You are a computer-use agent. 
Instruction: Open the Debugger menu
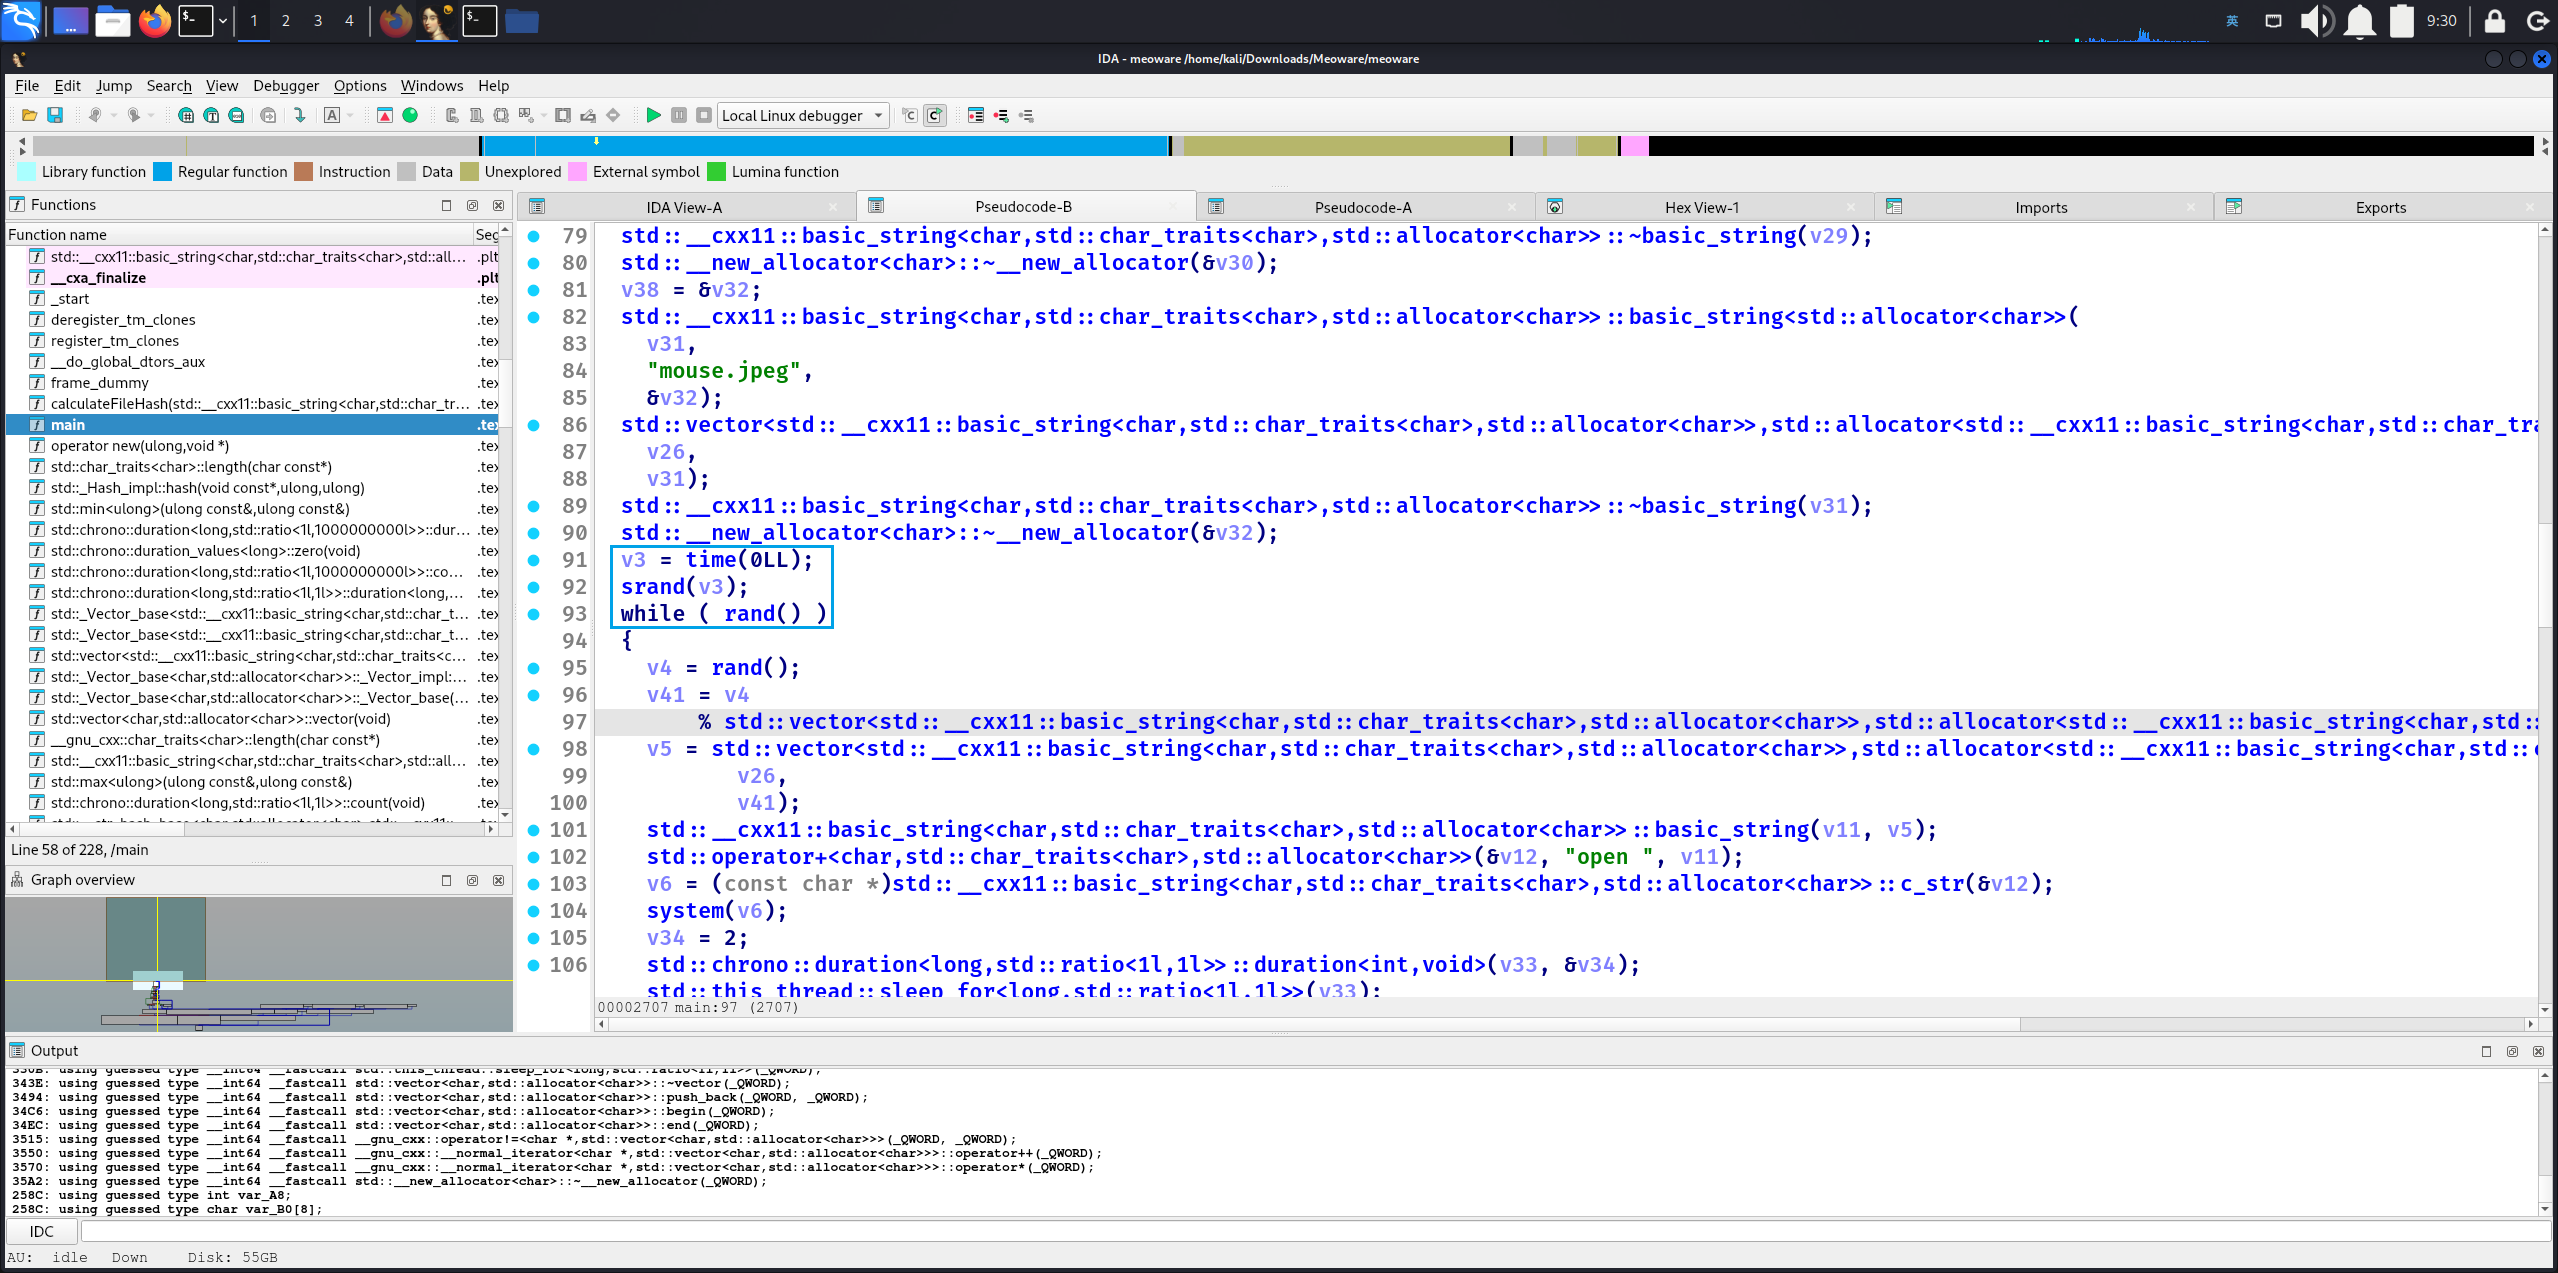[286, 86]
